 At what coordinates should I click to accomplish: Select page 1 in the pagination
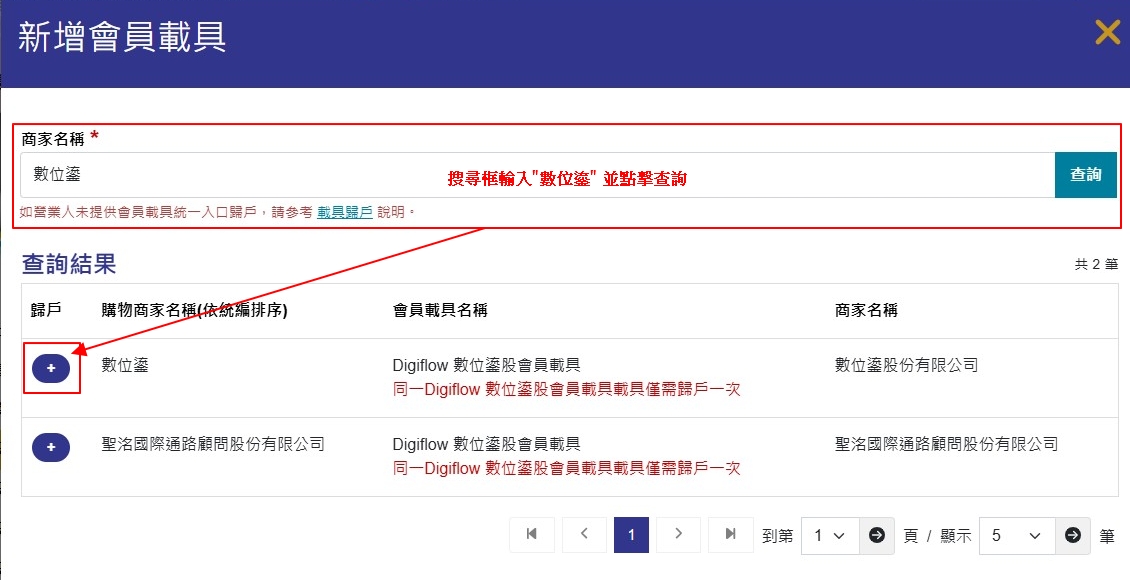[631, 535]
